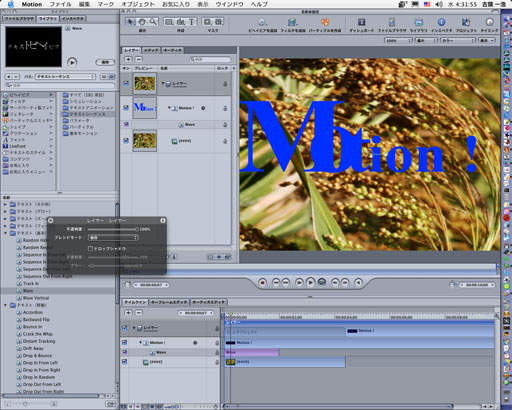Toggle Motion ! checkbox in timeline list

click(x=125, y=342)
